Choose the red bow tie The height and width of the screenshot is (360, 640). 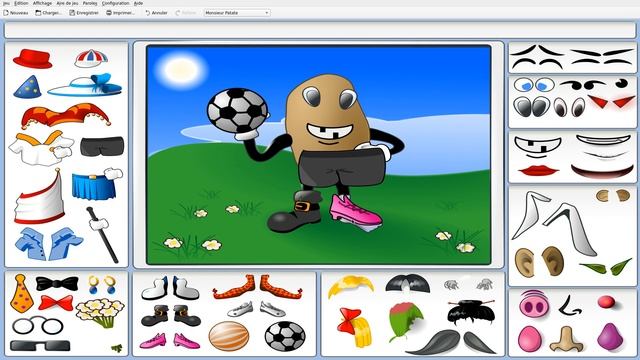click(56, 303)
